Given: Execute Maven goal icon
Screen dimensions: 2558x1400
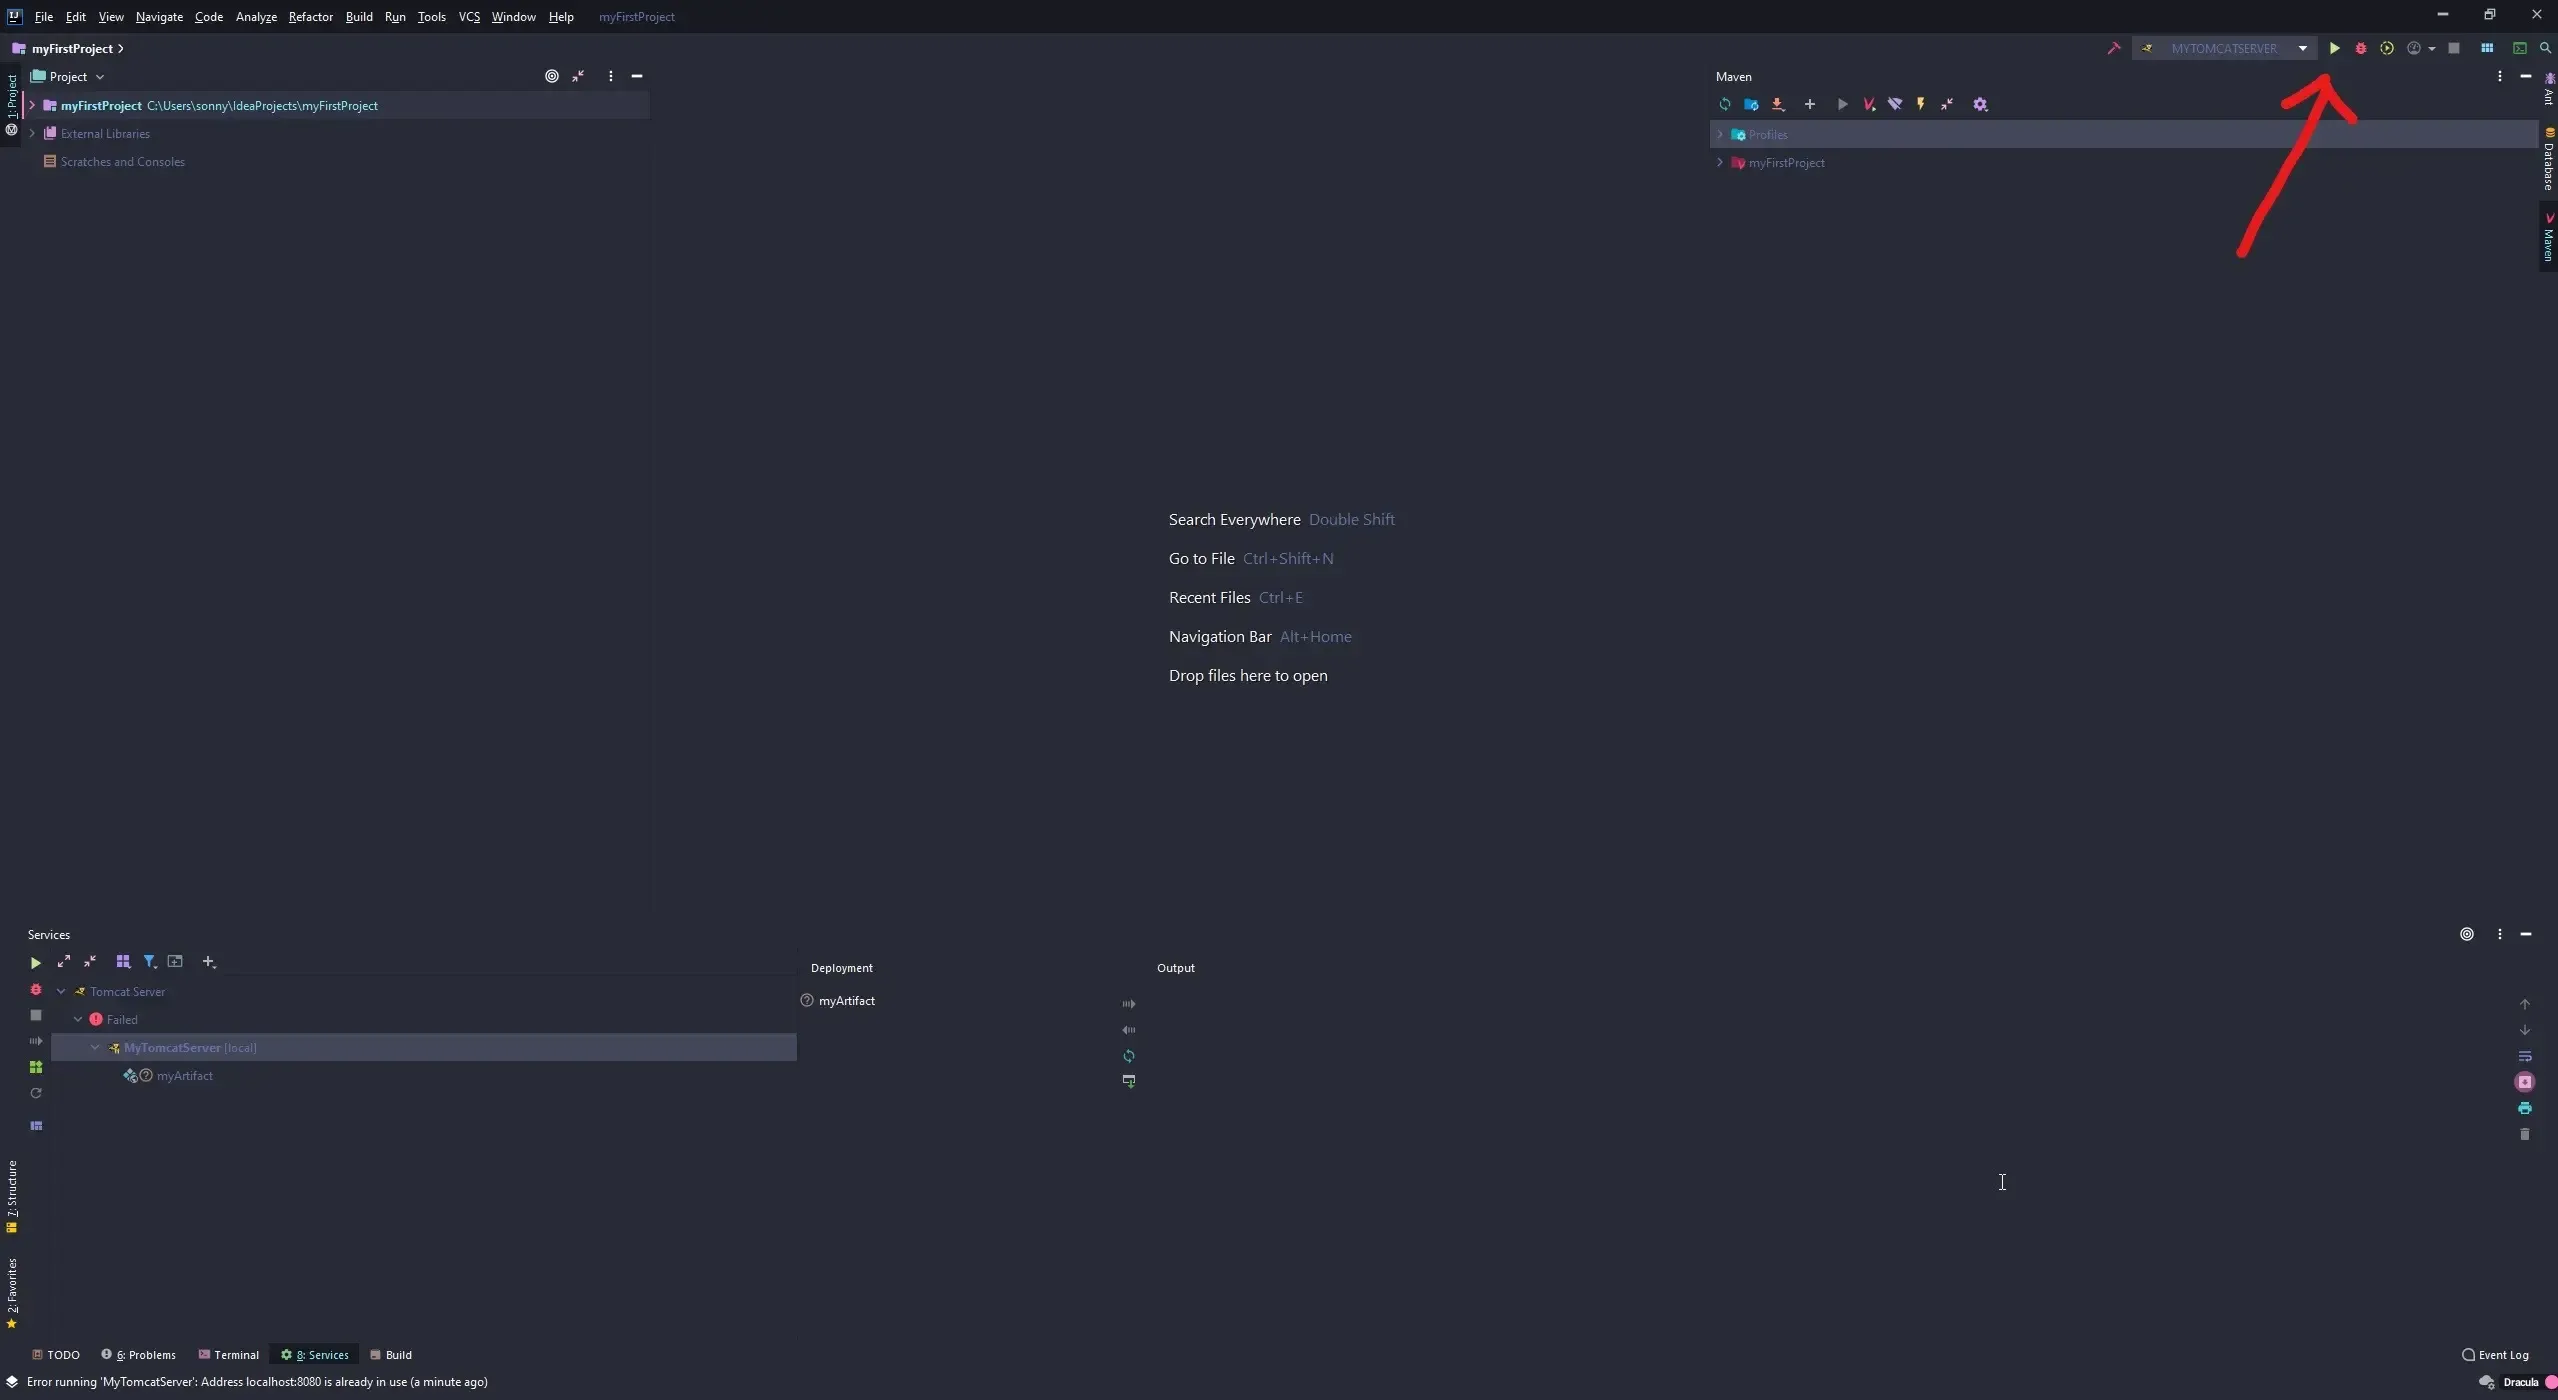Looking at the screenshot, I should (x=1868, y=104).
